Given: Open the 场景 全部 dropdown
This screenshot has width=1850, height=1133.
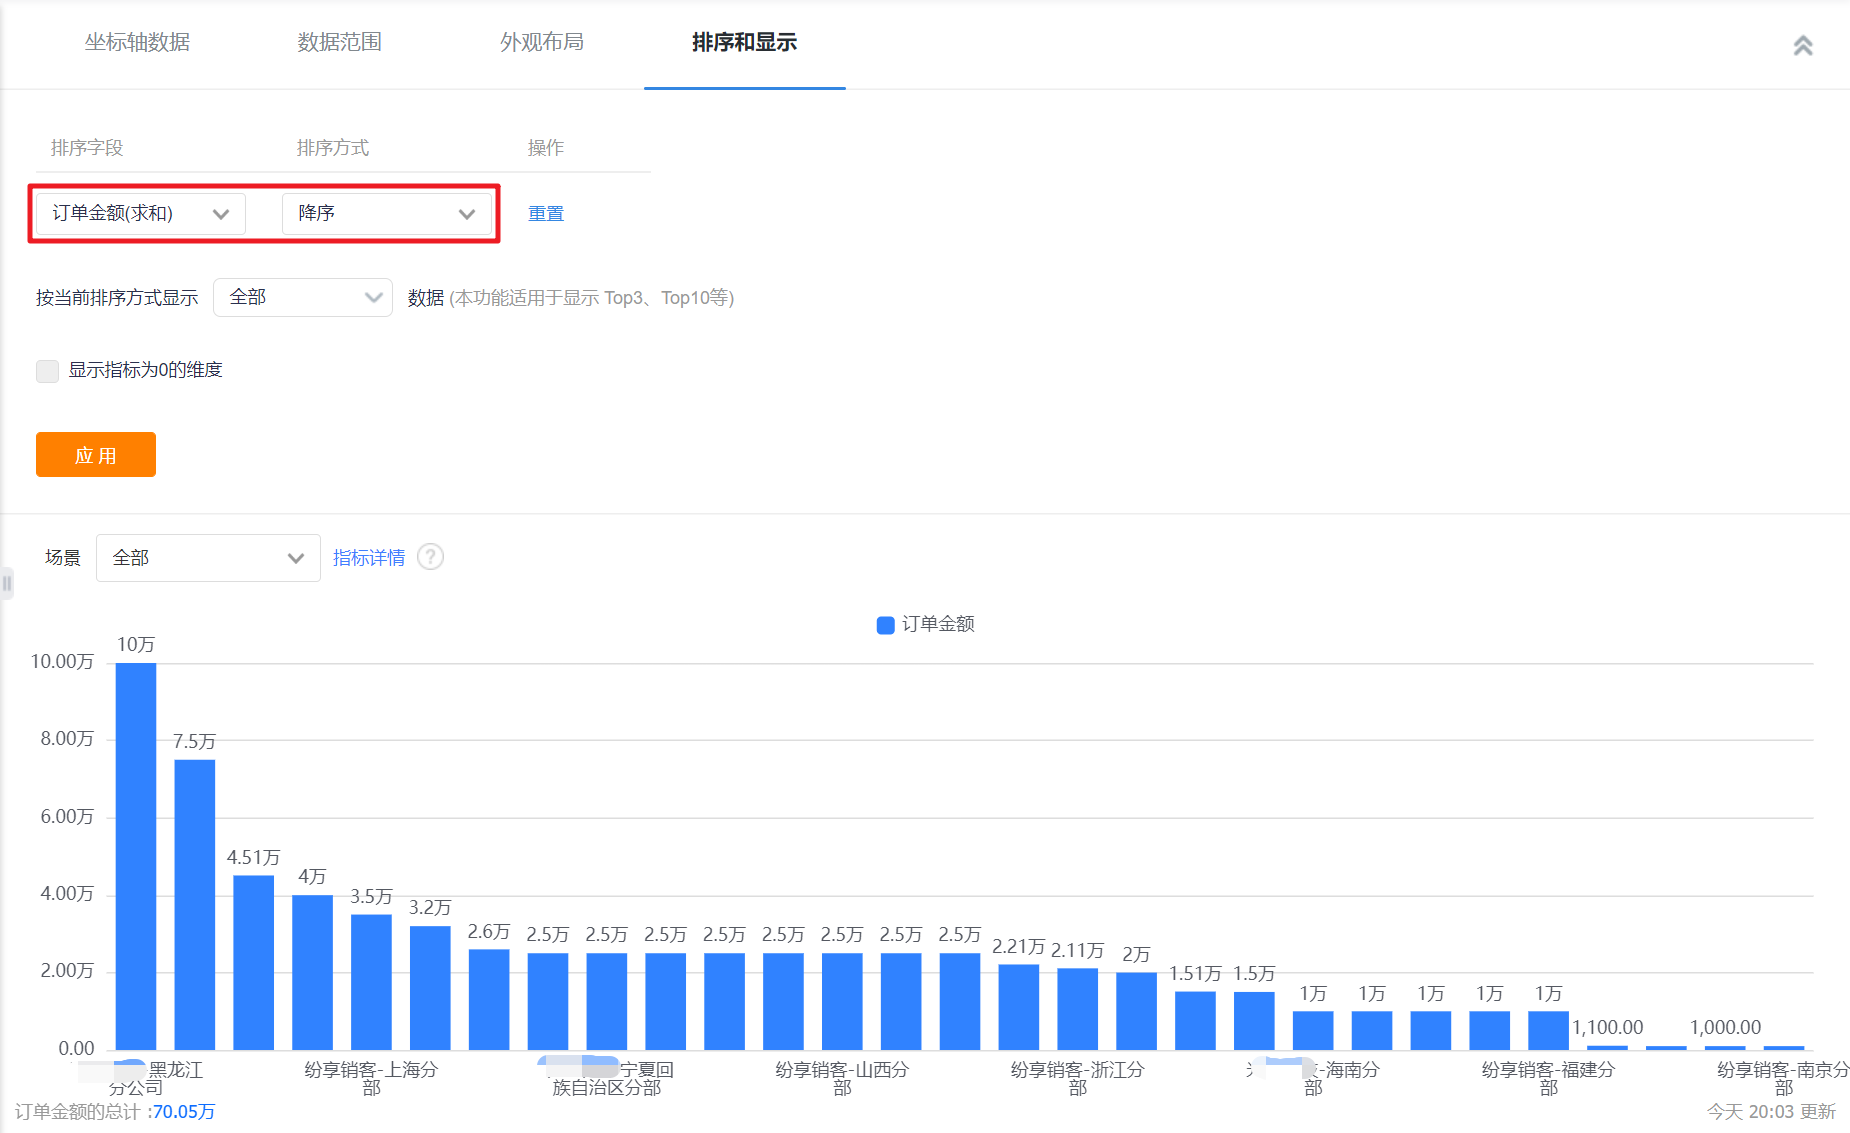Looking at the screenshot, I should (208, 558).
